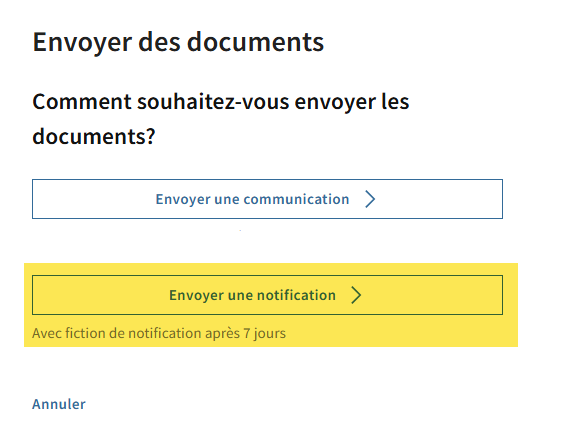Choose the Envoyer une notification button
Screen dimensions: 562x437
click(267, 295)
